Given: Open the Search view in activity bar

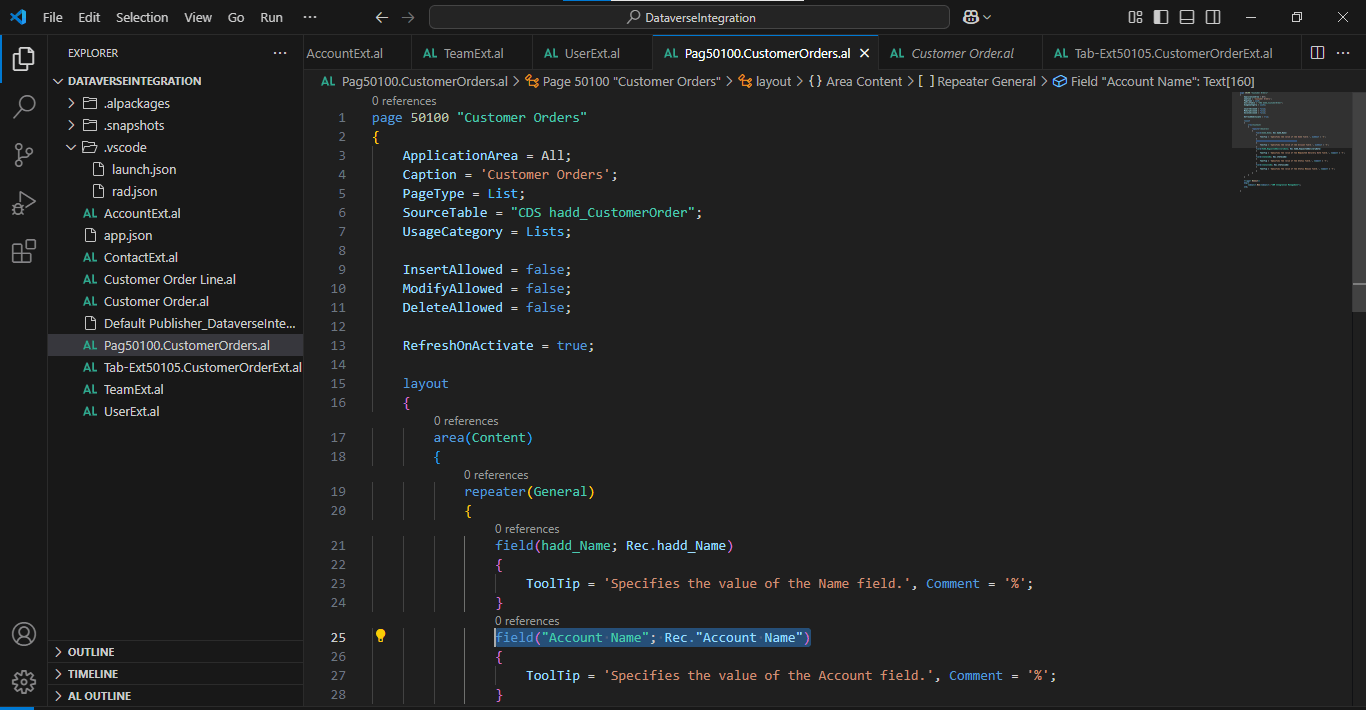Looking at the screenshot, I should point(23,107).
